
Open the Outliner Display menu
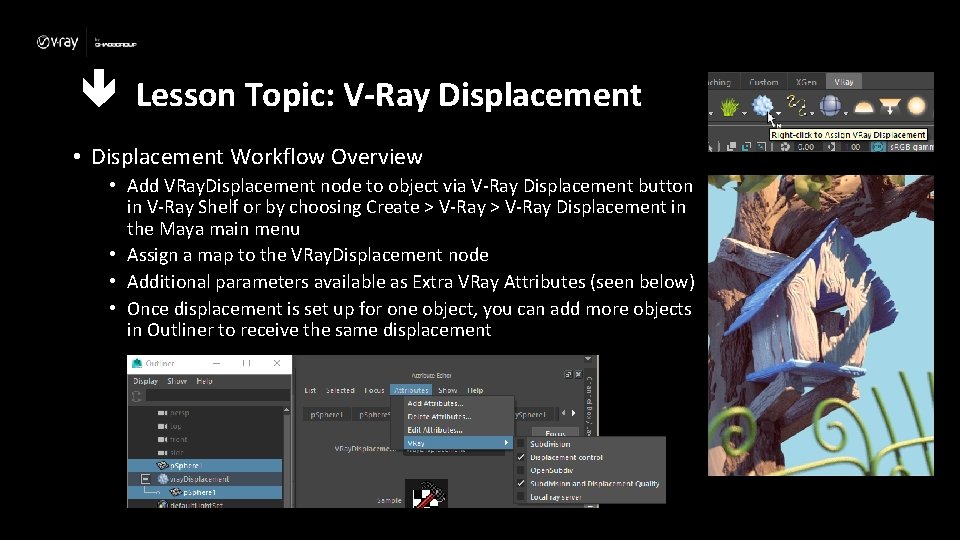coord(146,381)
